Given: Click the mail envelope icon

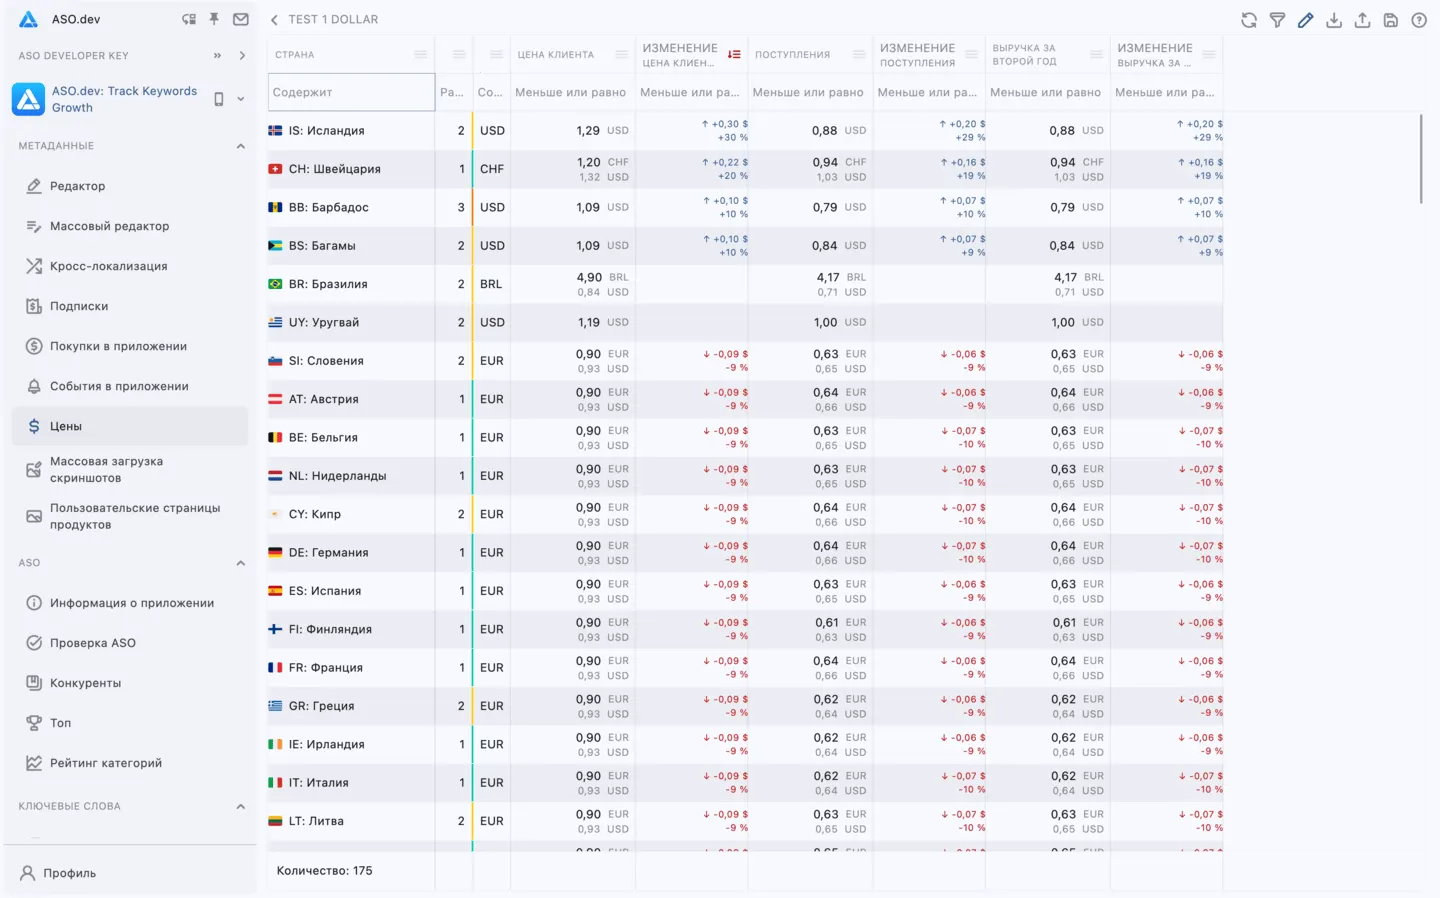Looking at the screenshot, I should tap(241, 19).
